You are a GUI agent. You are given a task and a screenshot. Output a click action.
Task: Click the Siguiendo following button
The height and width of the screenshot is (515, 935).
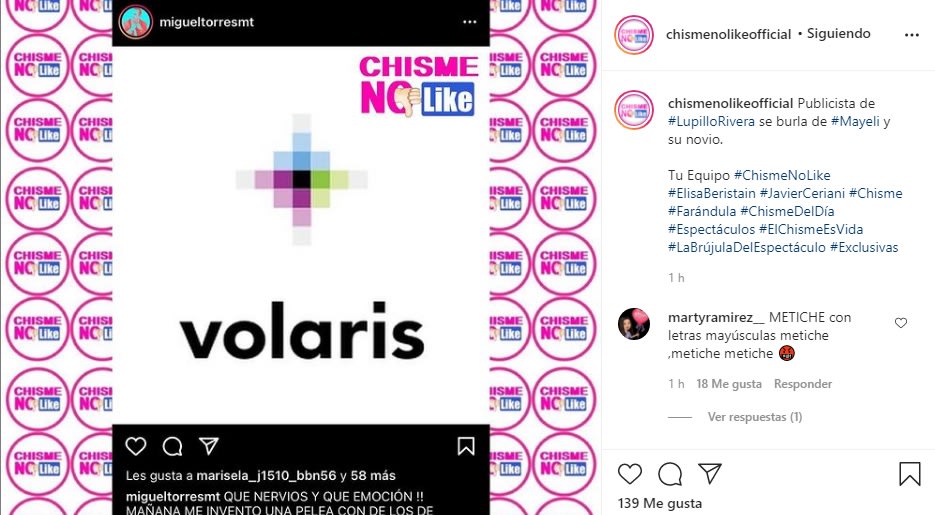(838, 34)
